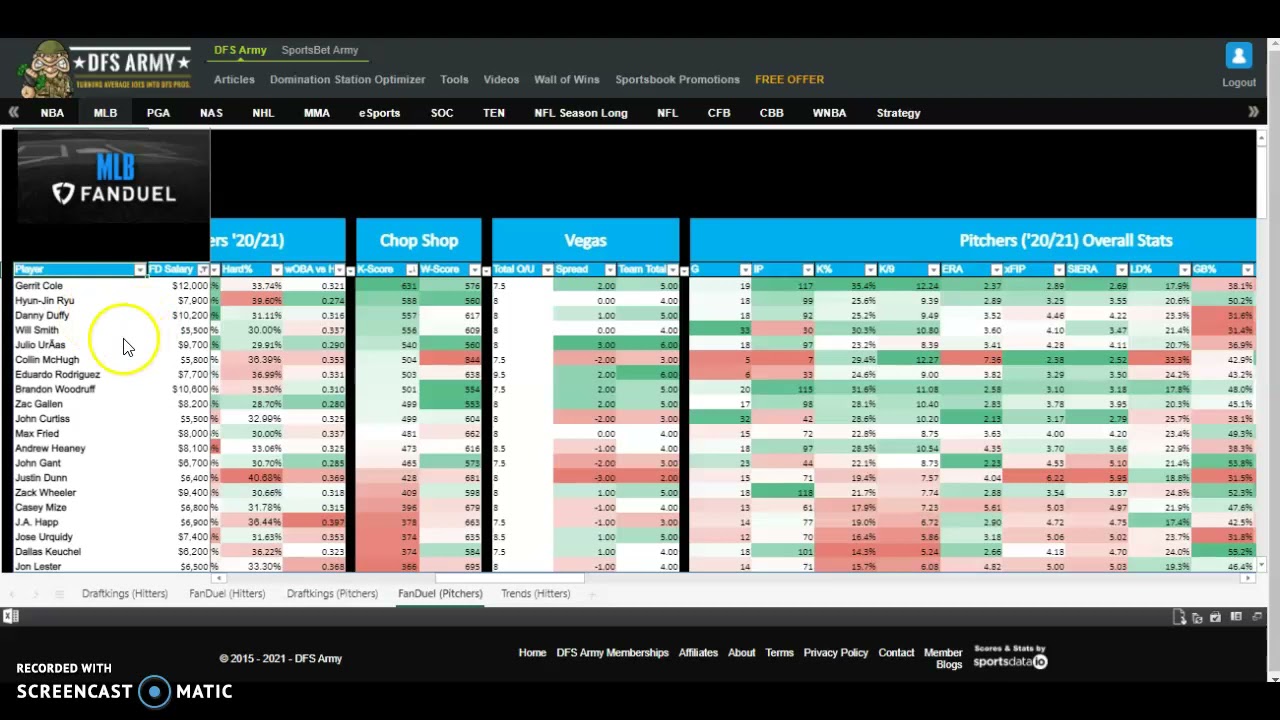Open Sportsbook Promotions menu item
Screen dimensions: 1280x720
click(x=677, y=80)
